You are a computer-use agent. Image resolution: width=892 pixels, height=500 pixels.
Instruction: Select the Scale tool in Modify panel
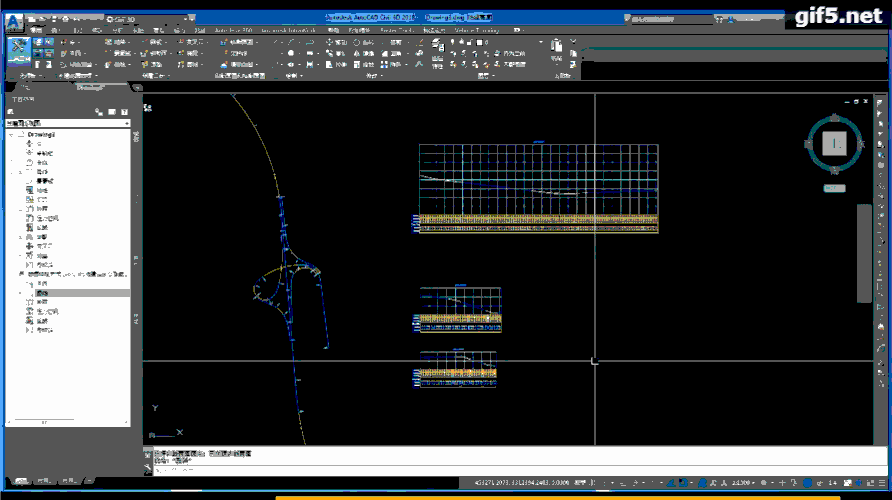pos(363,65)
